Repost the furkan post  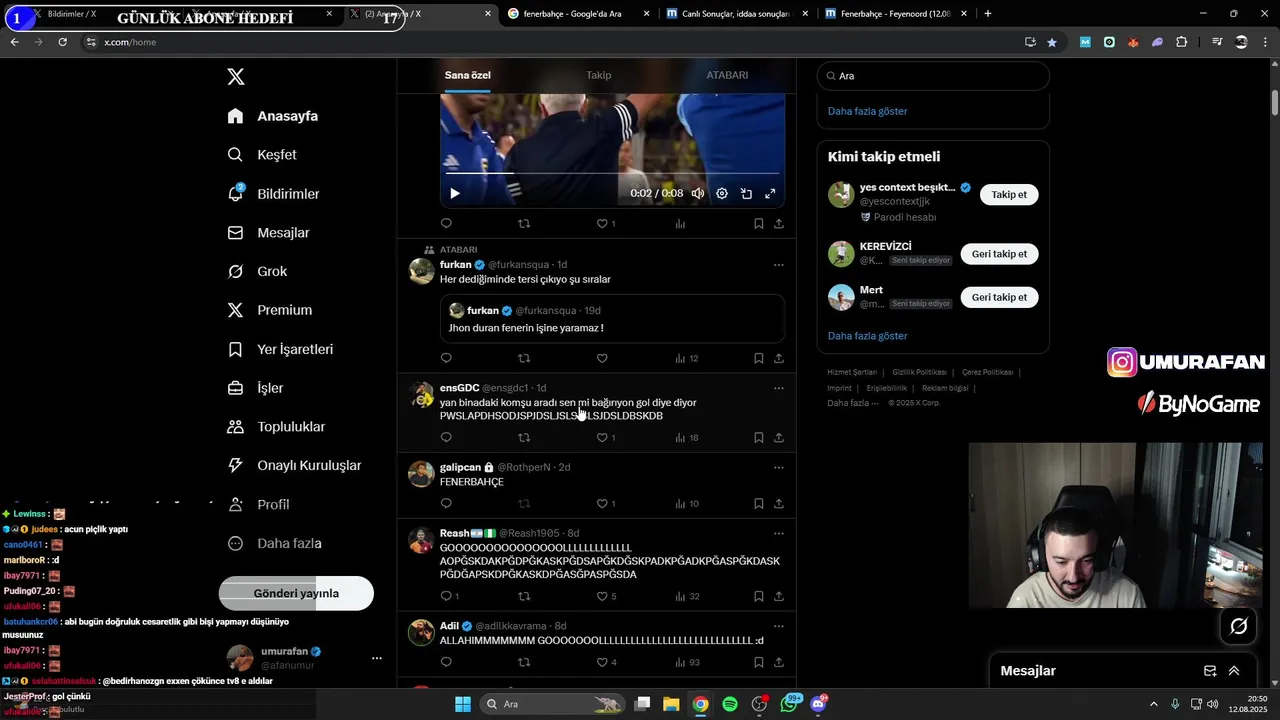[524, 358]
